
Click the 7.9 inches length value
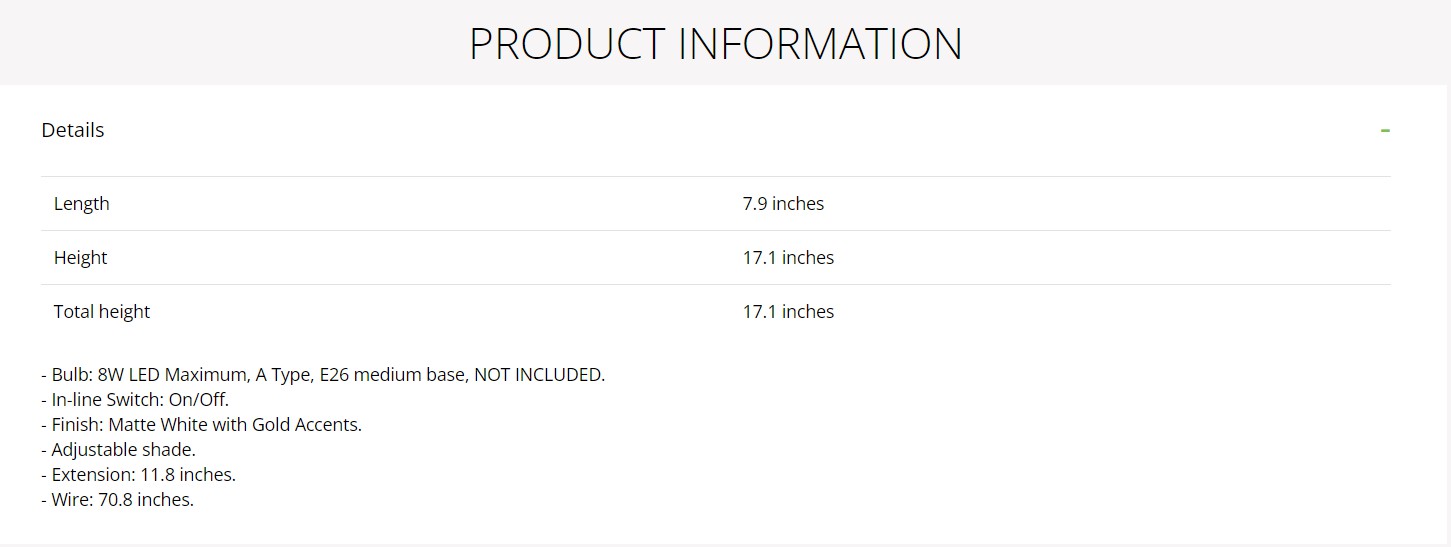tap(783, 204)
